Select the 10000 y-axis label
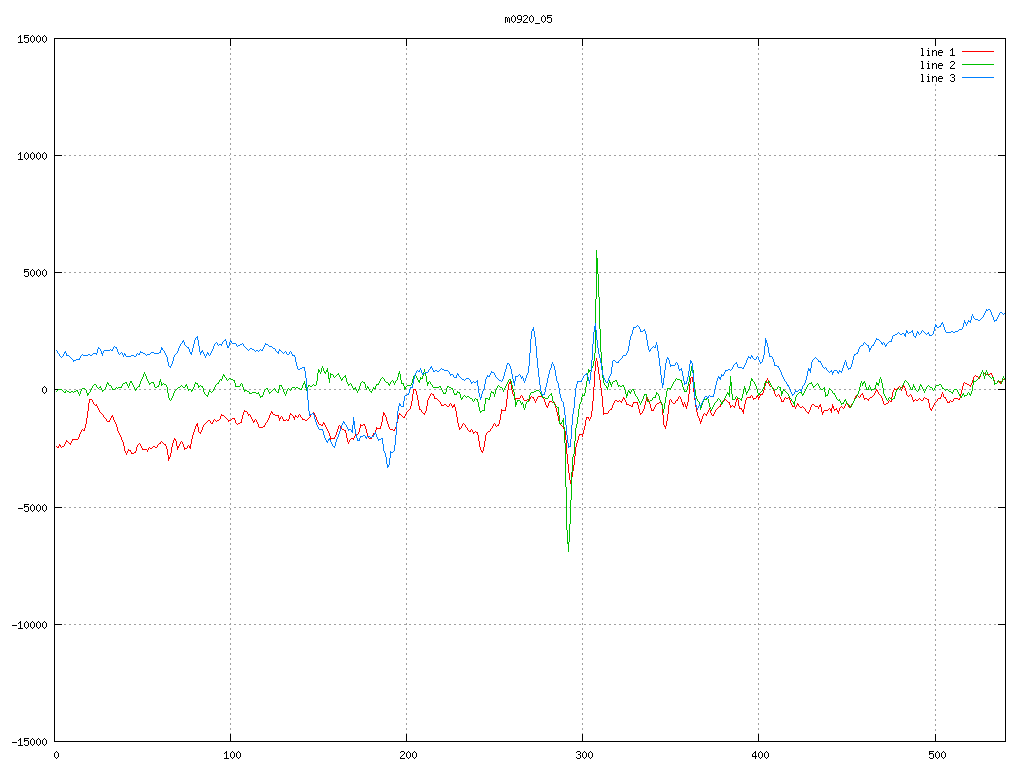The image size is (1024, 768). (31, 156)
